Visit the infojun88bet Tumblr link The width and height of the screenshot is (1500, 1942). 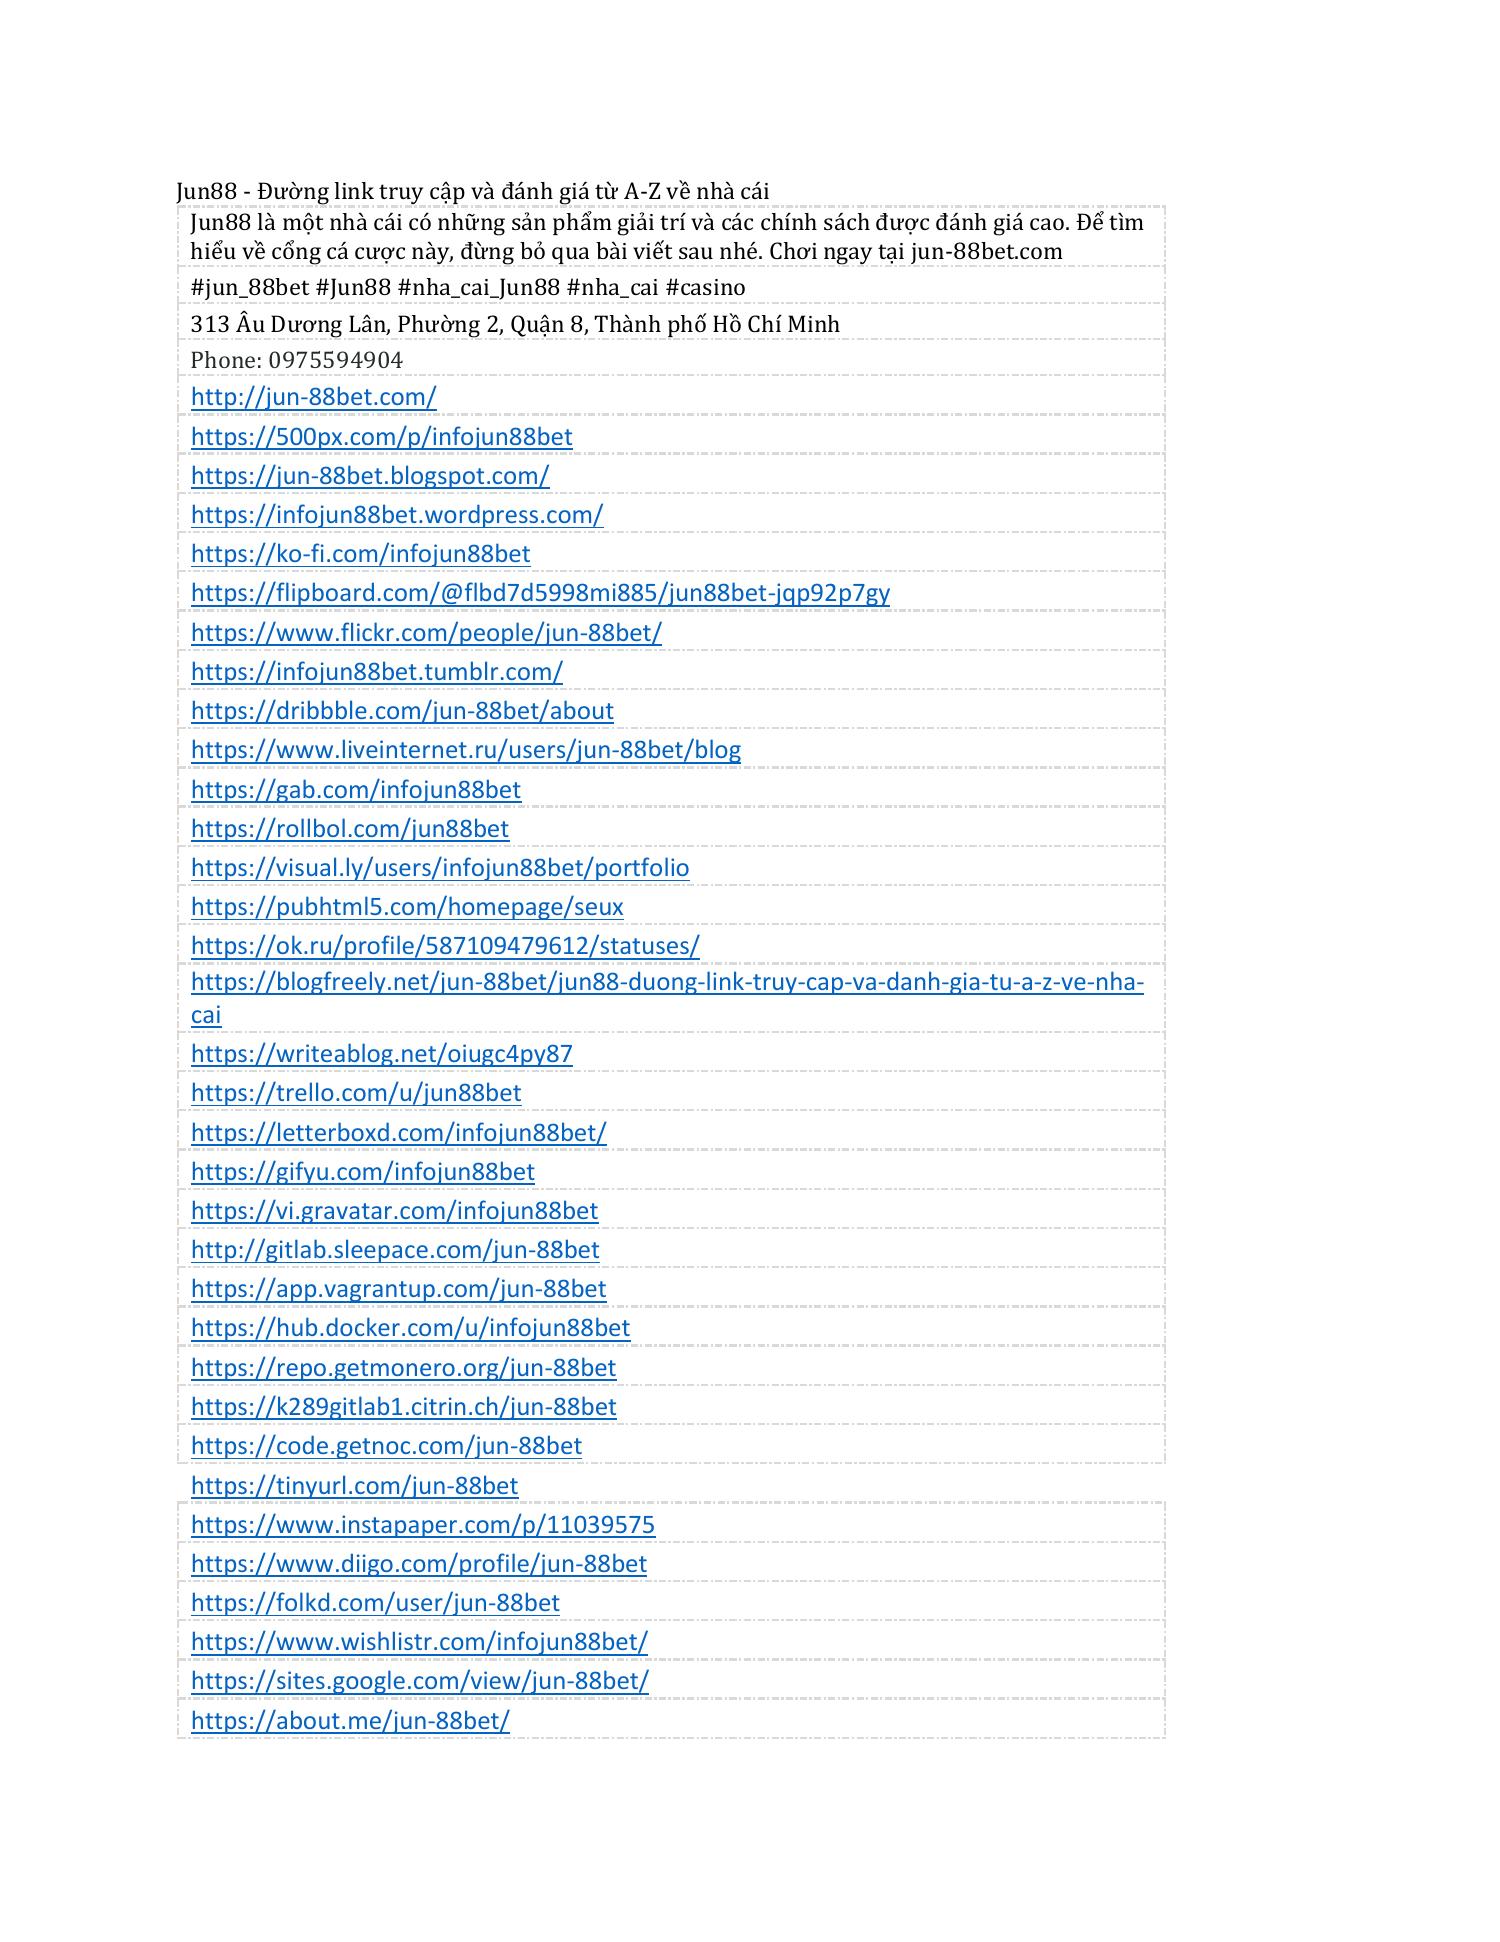[376, 672]
